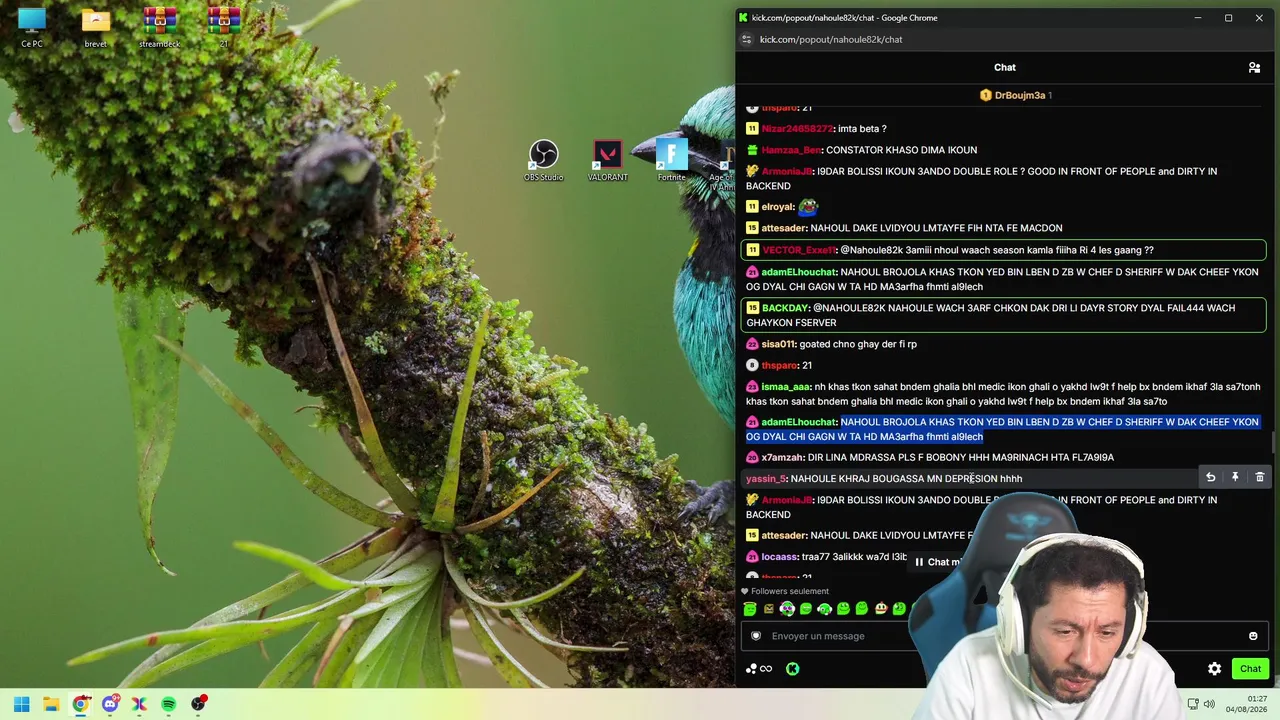Insert the fourth quick emote
This screenshot has width=1280, height=720.
[x=806, y=608]
